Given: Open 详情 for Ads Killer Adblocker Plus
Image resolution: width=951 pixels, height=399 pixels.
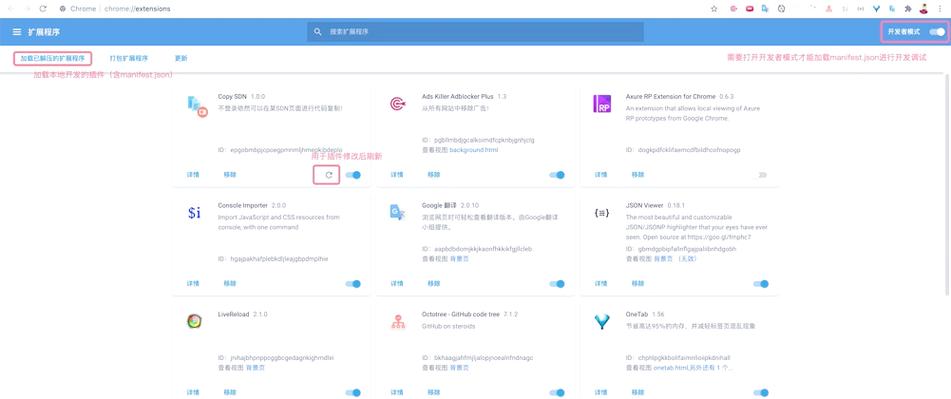Looking at the screenshot, I should [397, 175].
